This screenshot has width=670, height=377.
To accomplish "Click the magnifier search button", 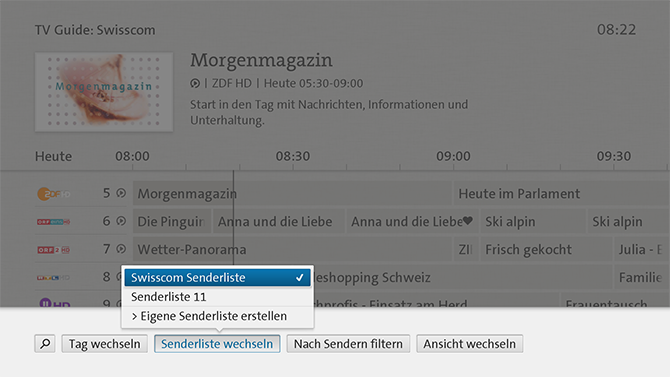I will [45, 344].
